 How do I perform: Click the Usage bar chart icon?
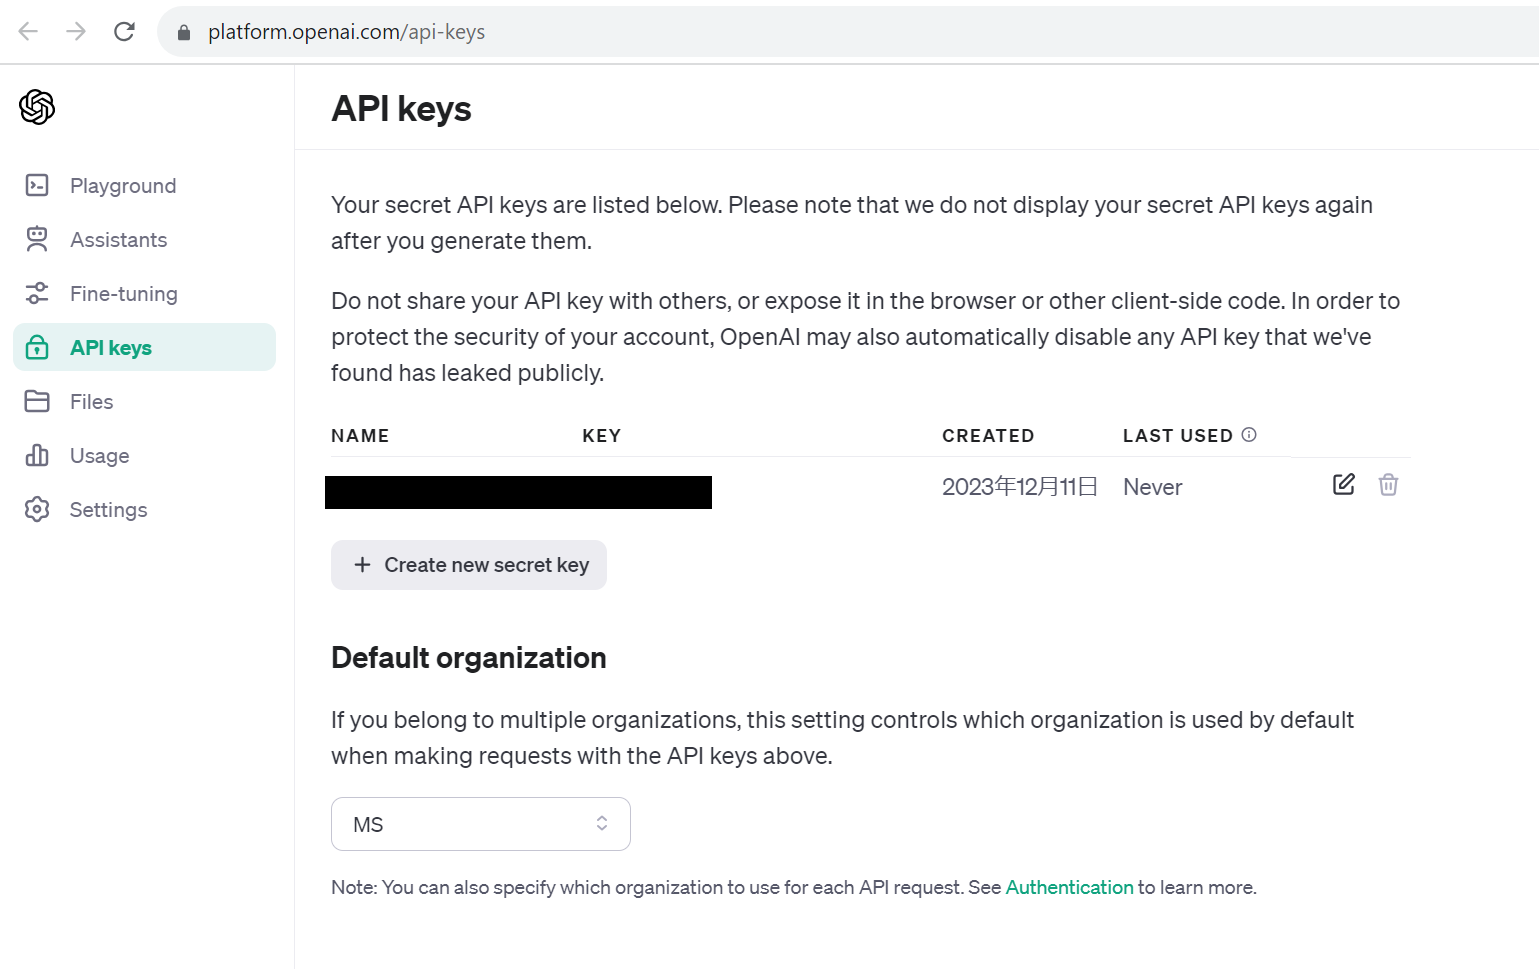click(x=37, y=455)
